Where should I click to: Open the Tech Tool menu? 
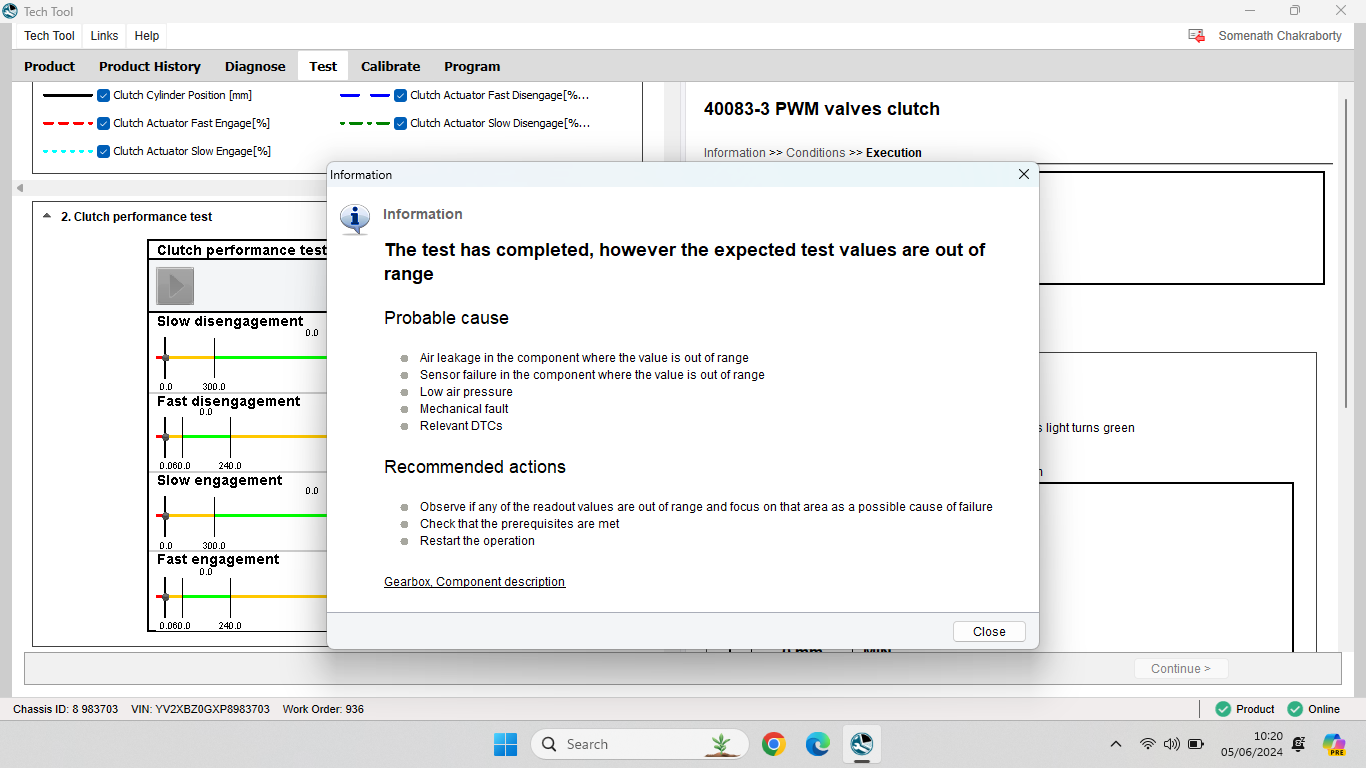tap(49, 35)
